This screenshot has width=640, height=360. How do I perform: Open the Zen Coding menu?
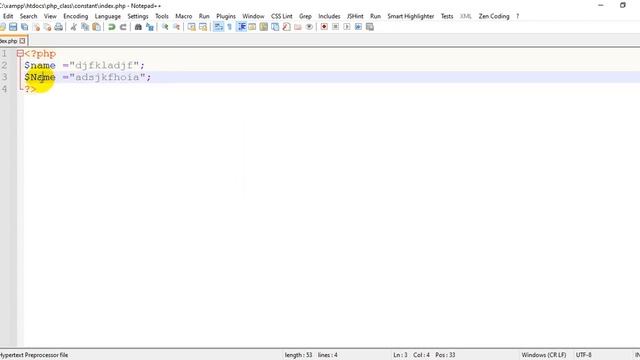[x=494, y=16]
